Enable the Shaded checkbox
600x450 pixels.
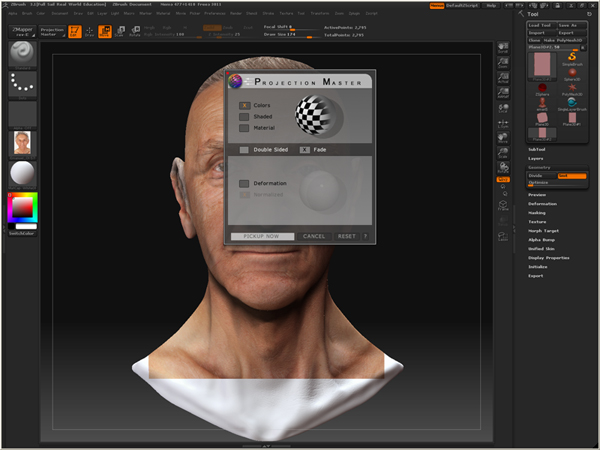(x=244, y=116)
